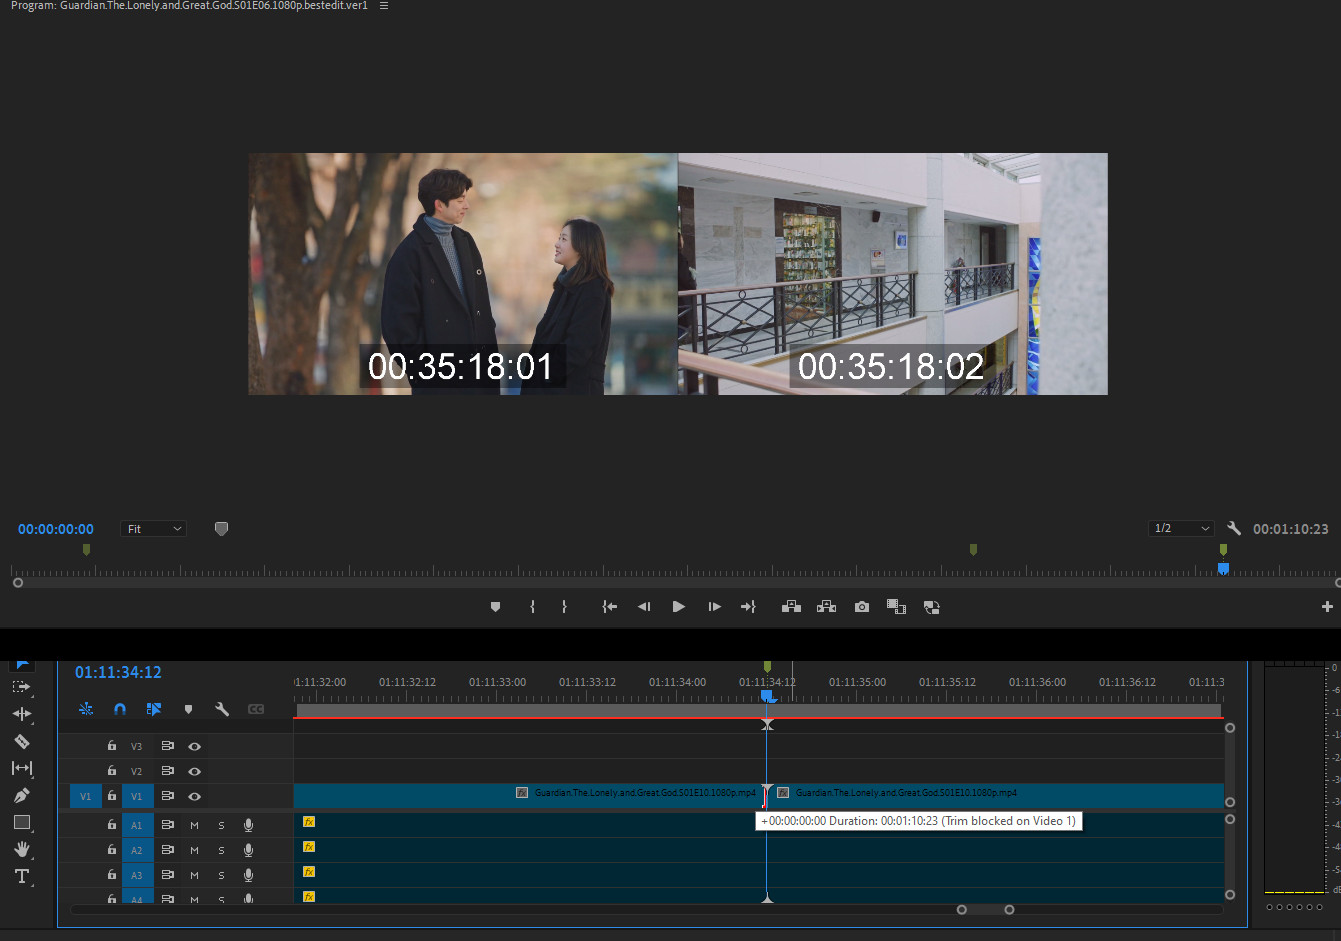This screenshot has width=1341, height=941.
Task: Open the Program panel hamburger menu
Action: click(384, 6)
